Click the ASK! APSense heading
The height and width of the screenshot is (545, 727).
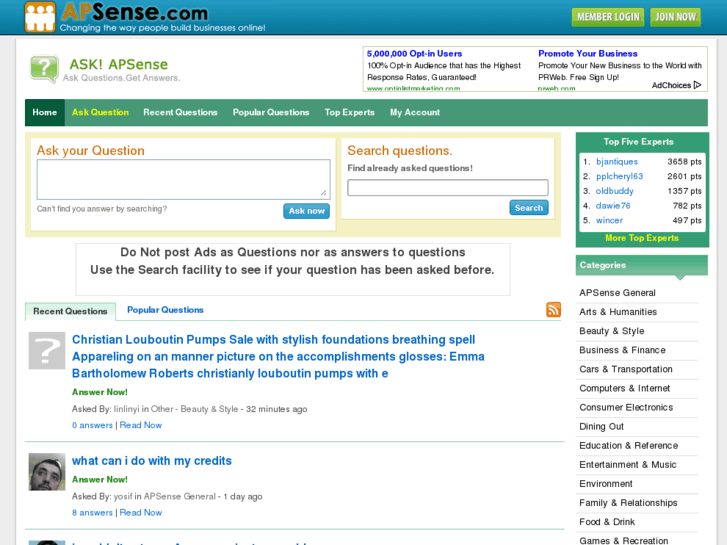click(x=119, y=64)
